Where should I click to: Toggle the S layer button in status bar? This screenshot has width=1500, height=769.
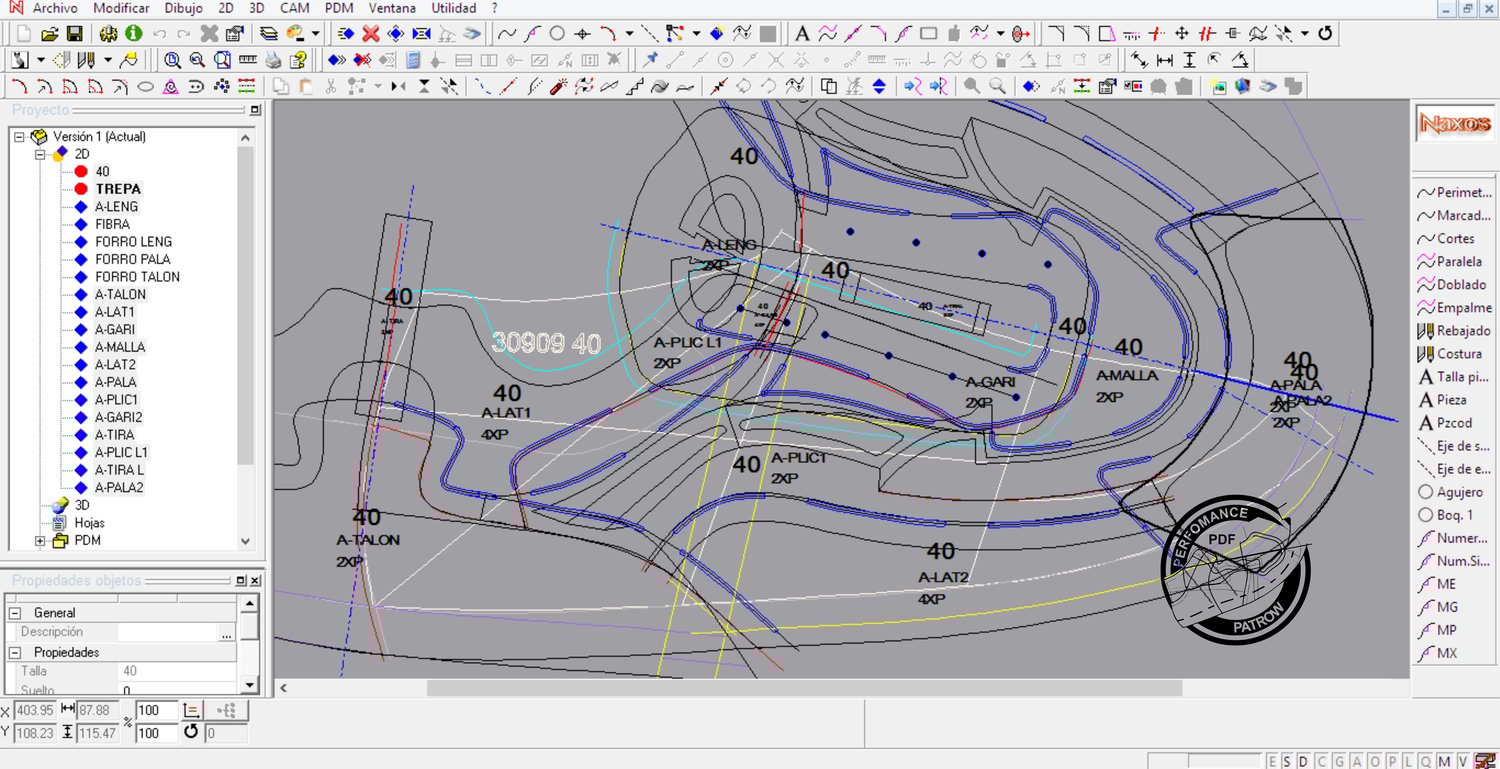(1287, 761)
